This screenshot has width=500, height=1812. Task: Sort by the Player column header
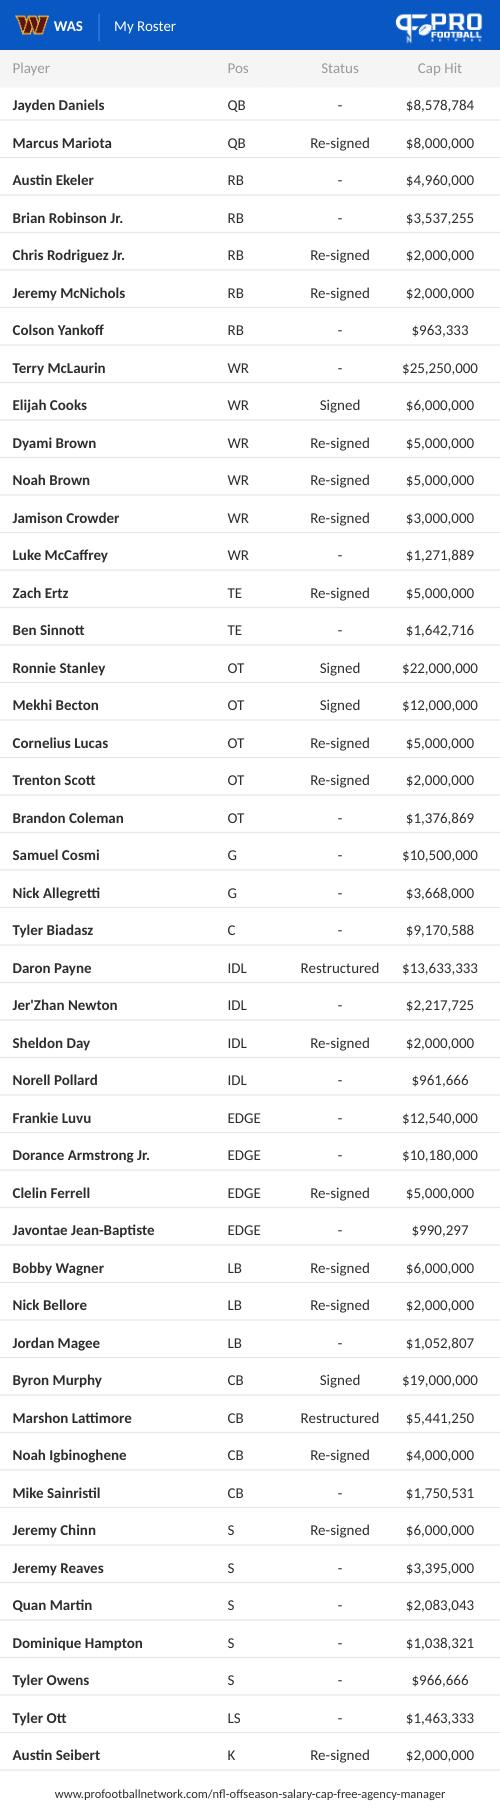(x=31, y=68)
